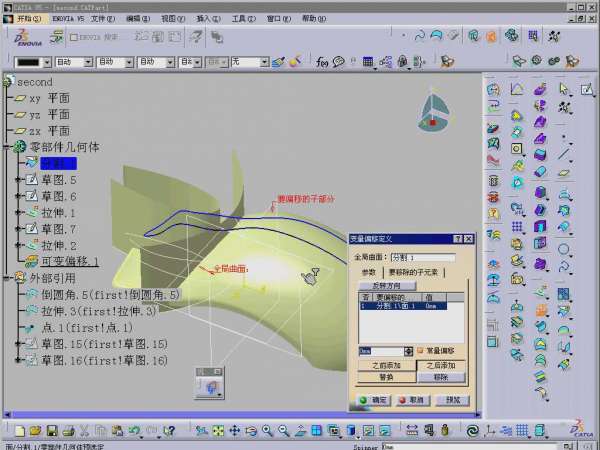Click the 取消 (Cancel) button
Image resolution: width=600 pixels, height=450 pixels.
tap(412, 400)
